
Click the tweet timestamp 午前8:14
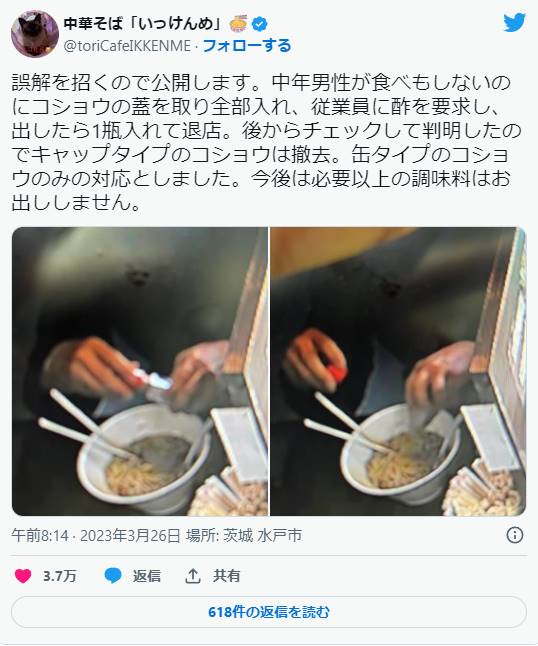pyautogui.click(x=40, y=536)
